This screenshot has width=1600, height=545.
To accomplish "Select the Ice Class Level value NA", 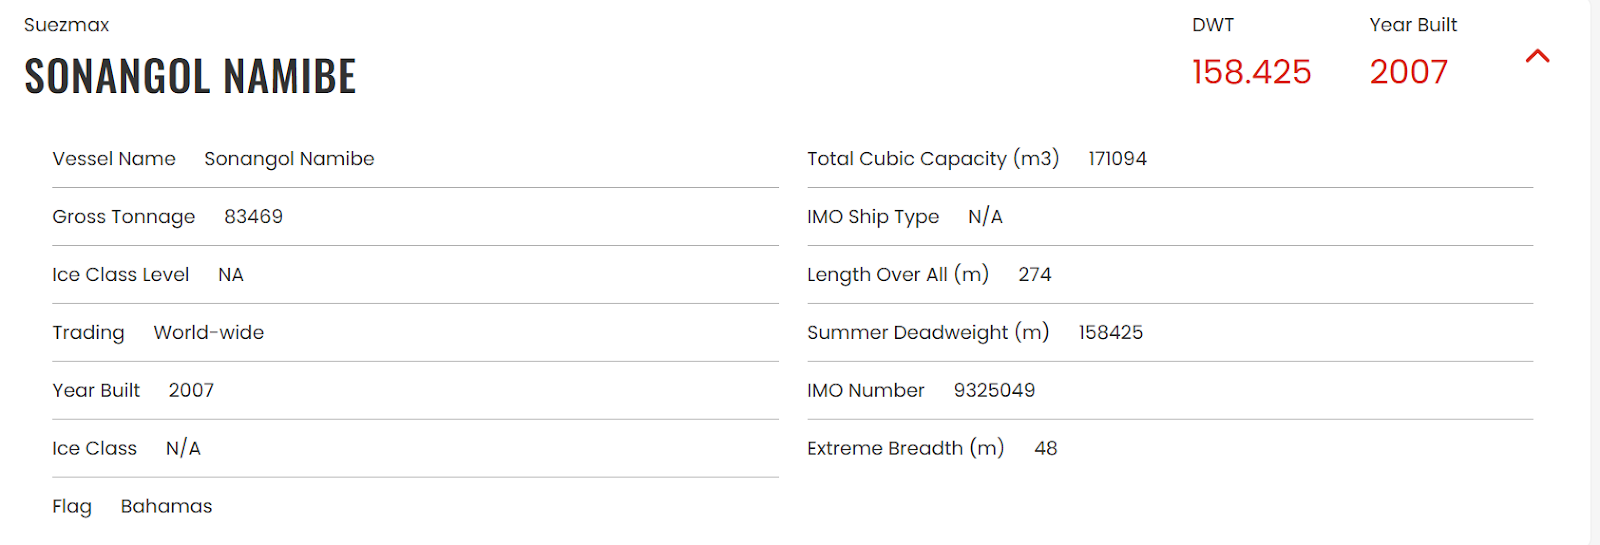I will click(230, 275).
